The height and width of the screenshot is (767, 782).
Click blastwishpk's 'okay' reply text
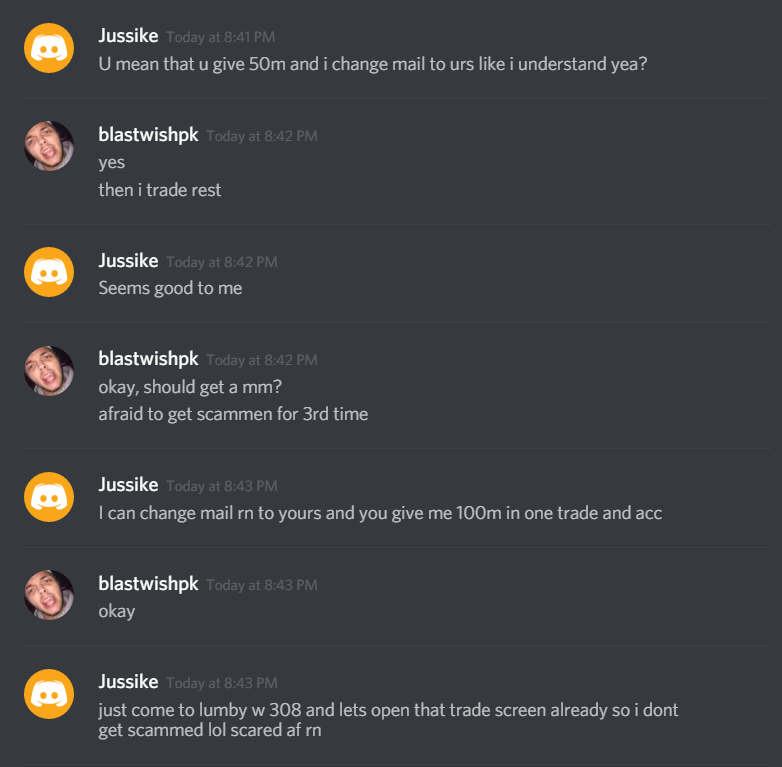117,612
